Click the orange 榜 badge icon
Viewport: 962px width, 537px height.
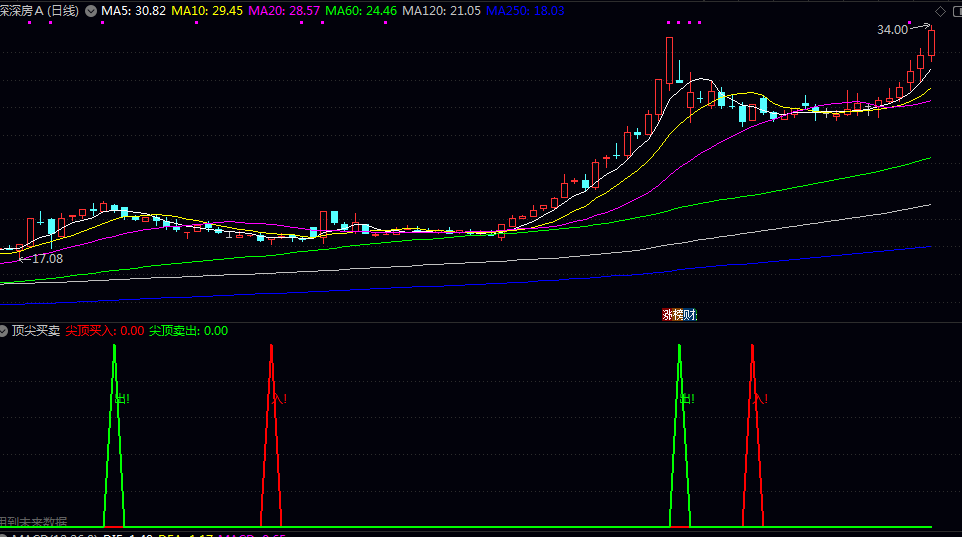click(679, 315)
